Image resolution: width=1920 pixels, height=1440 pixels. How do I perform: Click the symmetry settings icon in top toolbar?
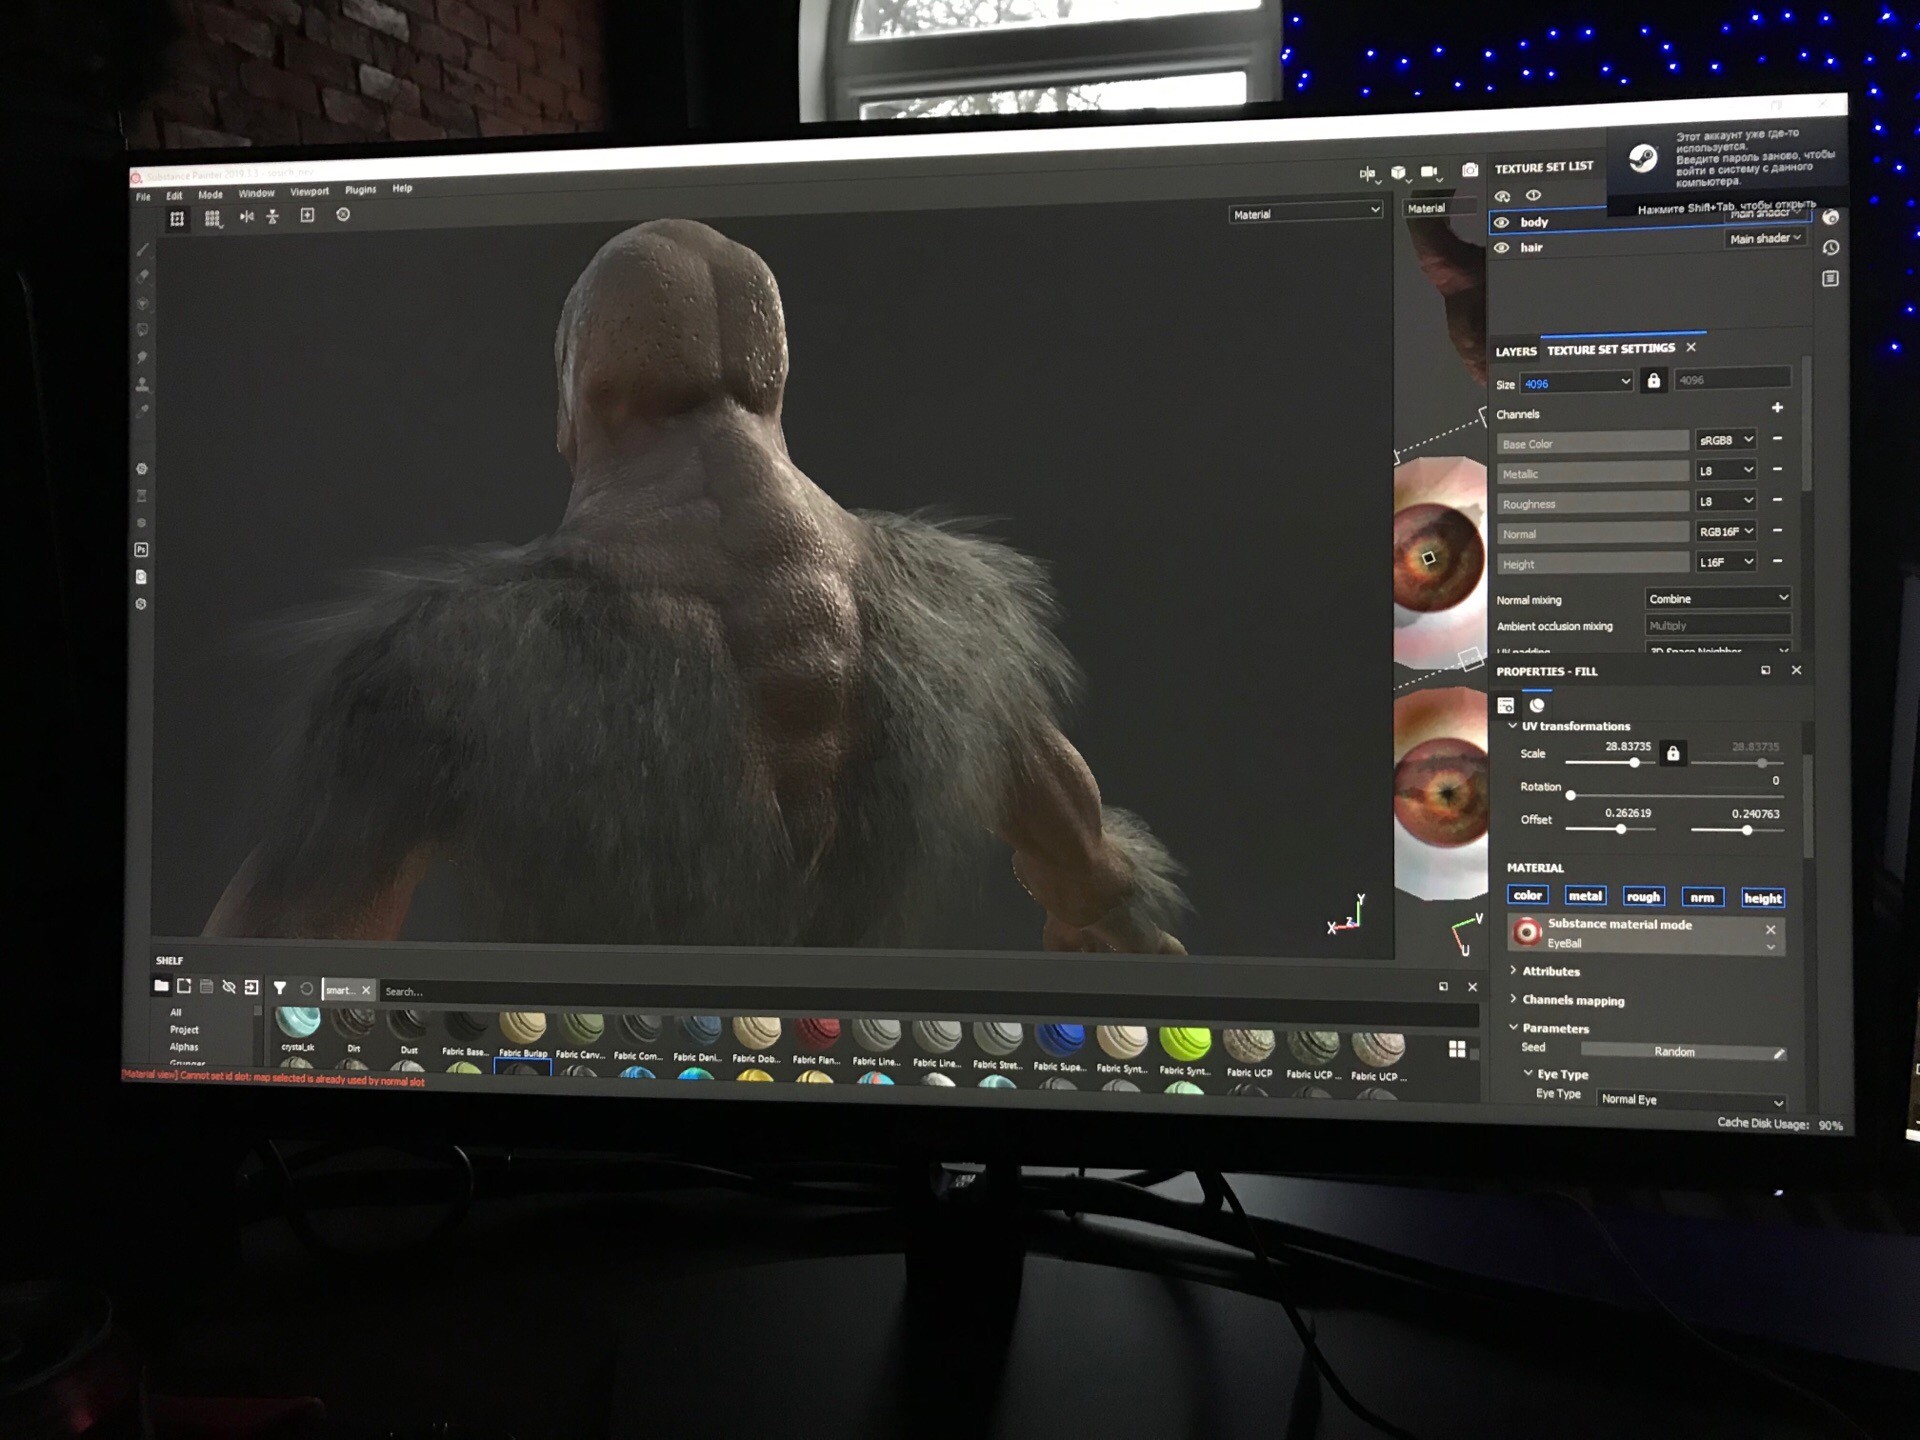[x=272, y=216]
